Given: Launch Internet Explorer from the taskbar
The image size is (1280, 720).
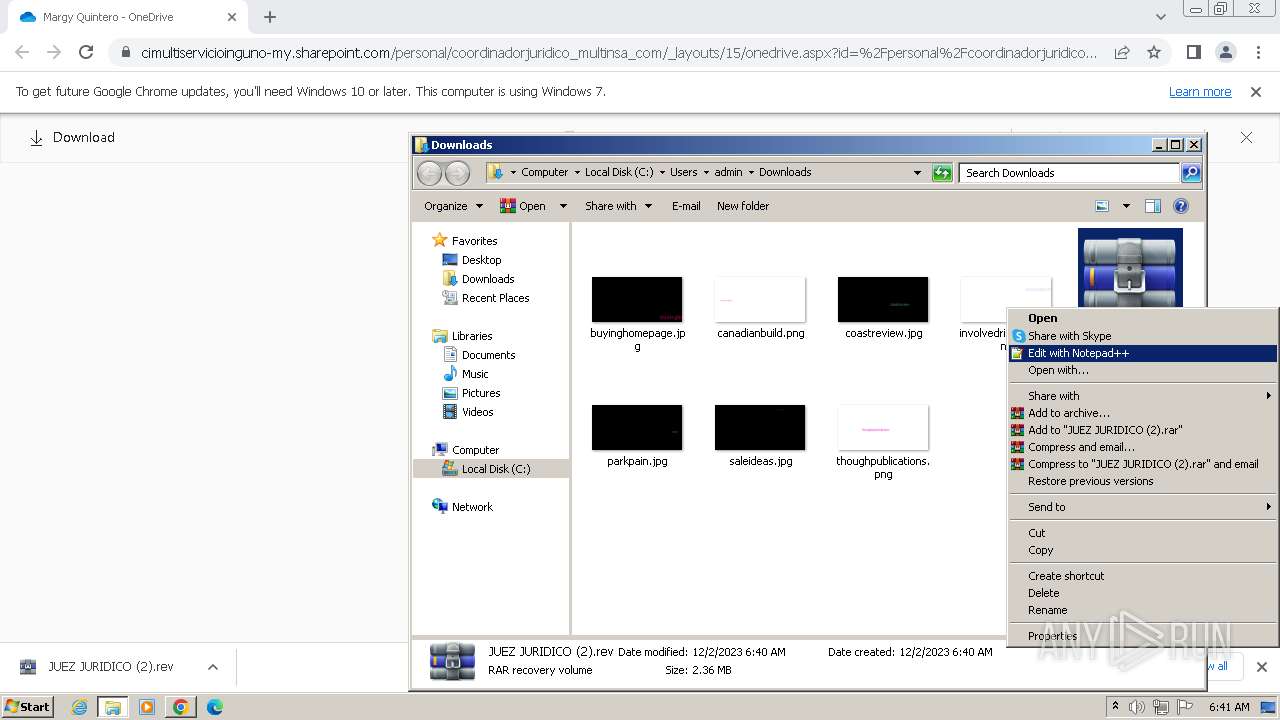Looking at the screenshot, I should 80,707.
